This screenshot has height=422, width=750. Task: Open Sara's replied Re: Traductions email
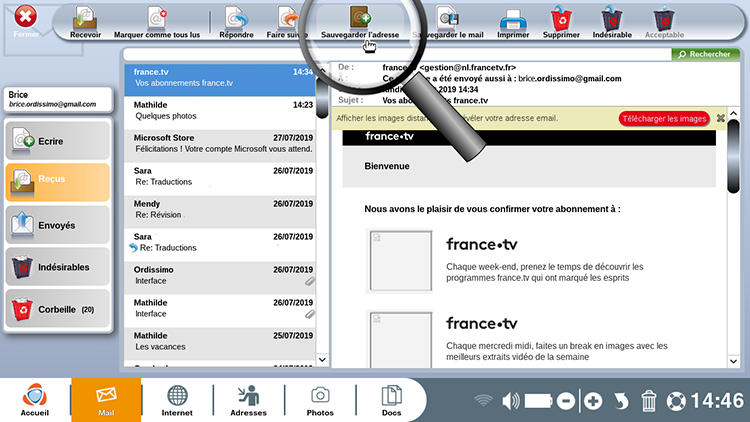pos(220,245)
